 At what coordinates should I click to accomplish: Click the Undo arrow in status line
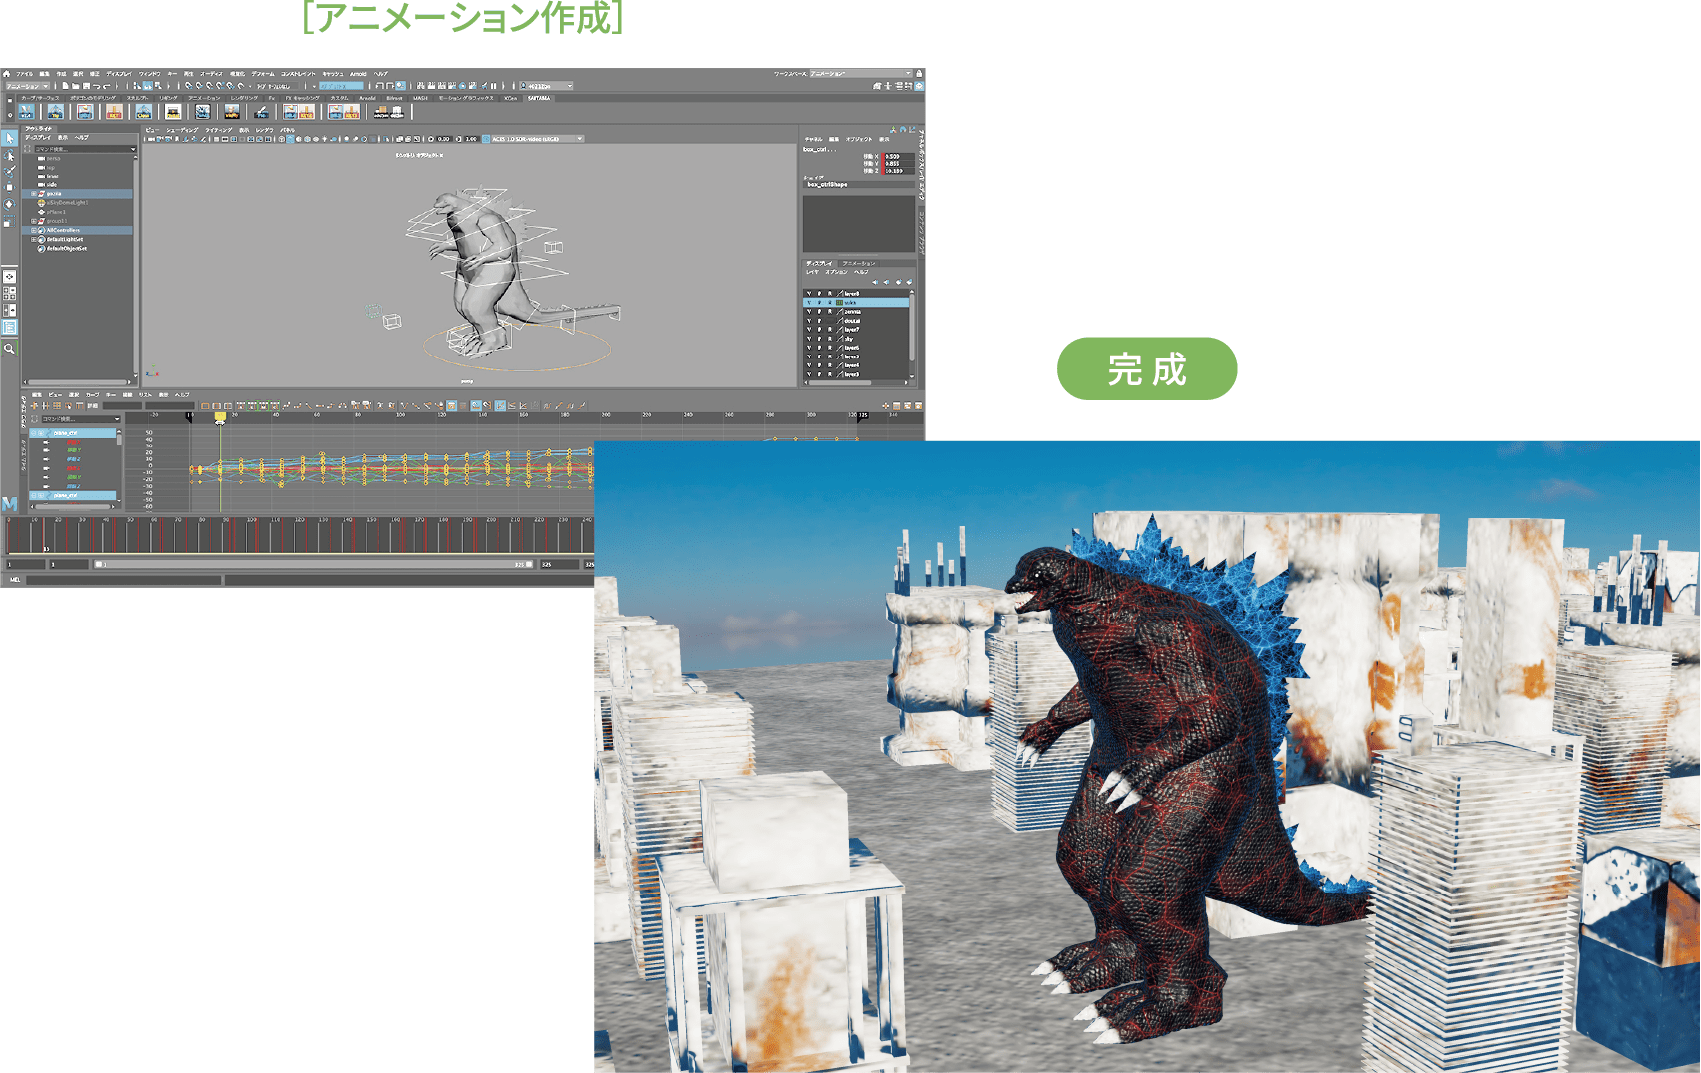96,86
